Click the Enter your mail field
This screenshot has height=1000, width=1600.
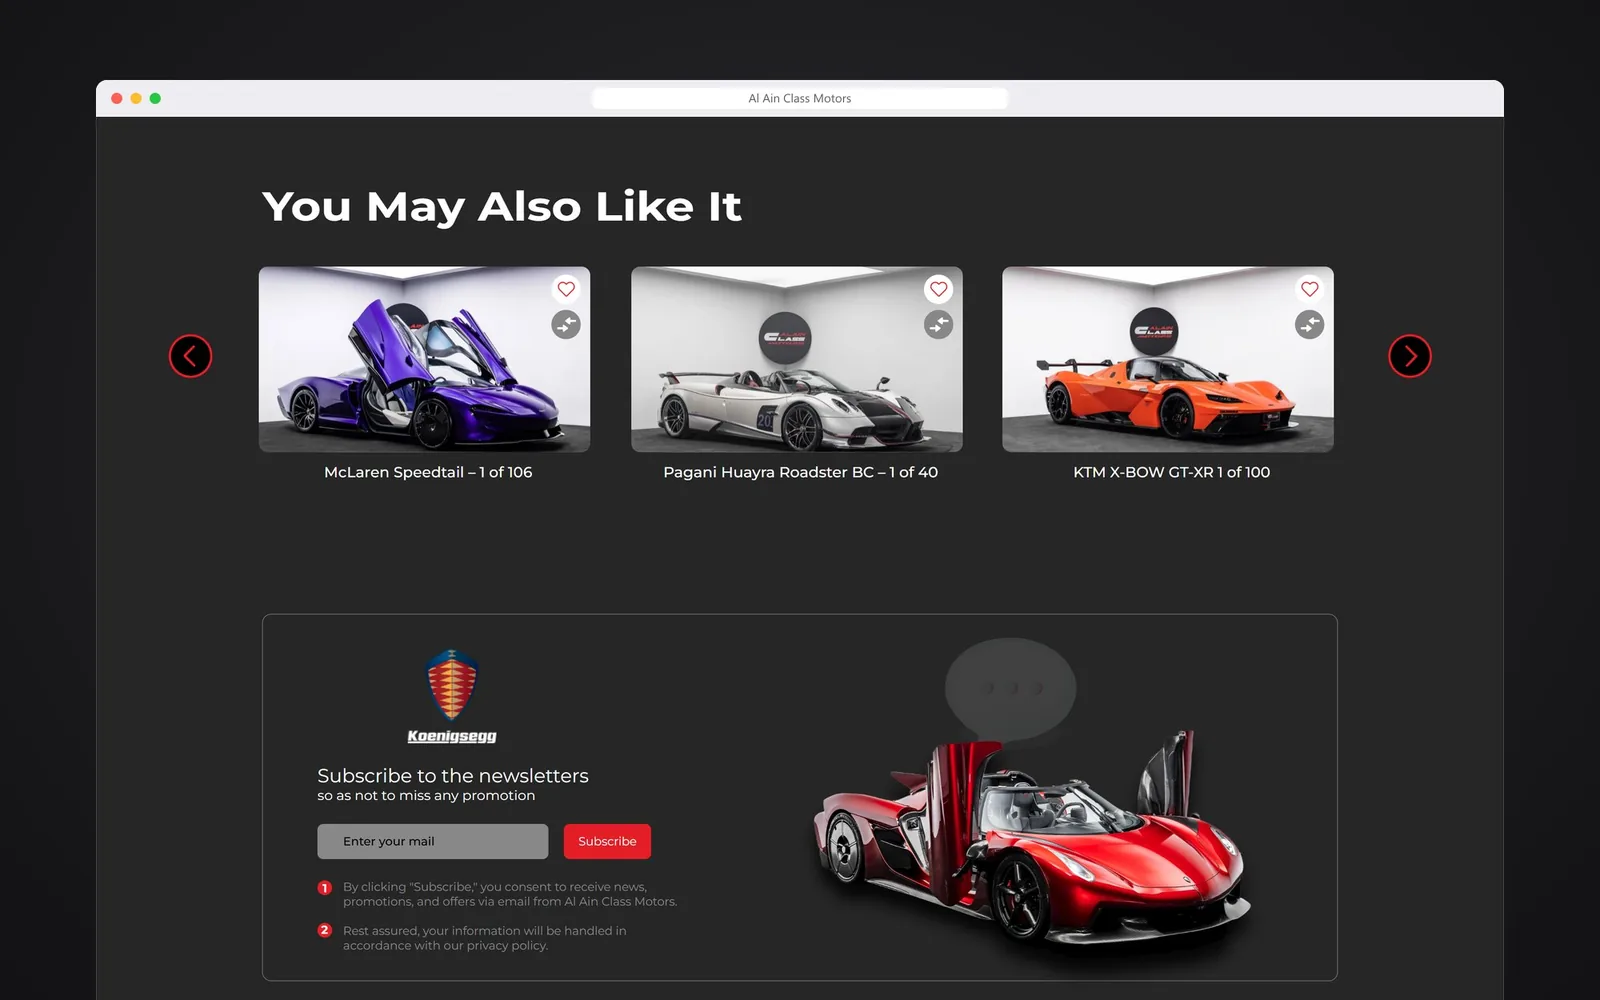click(x=433, y=841)
